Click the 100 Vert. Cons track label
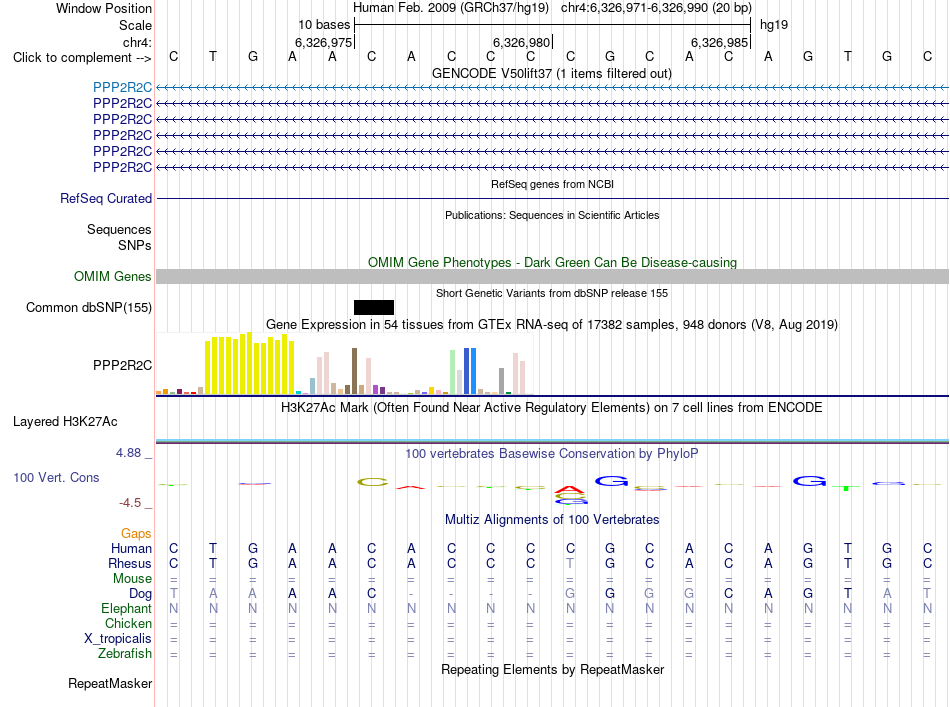 point(56,477)
